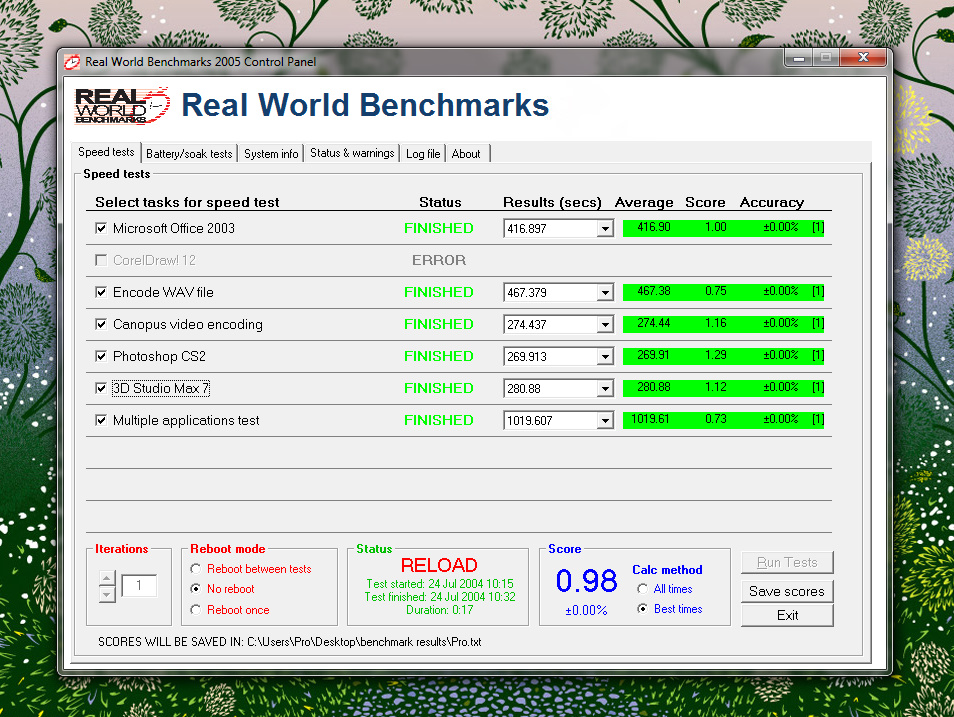The height and width of the screenshot is (717, 954).
Task: Open the System info tab
Action: coord(271,154)
